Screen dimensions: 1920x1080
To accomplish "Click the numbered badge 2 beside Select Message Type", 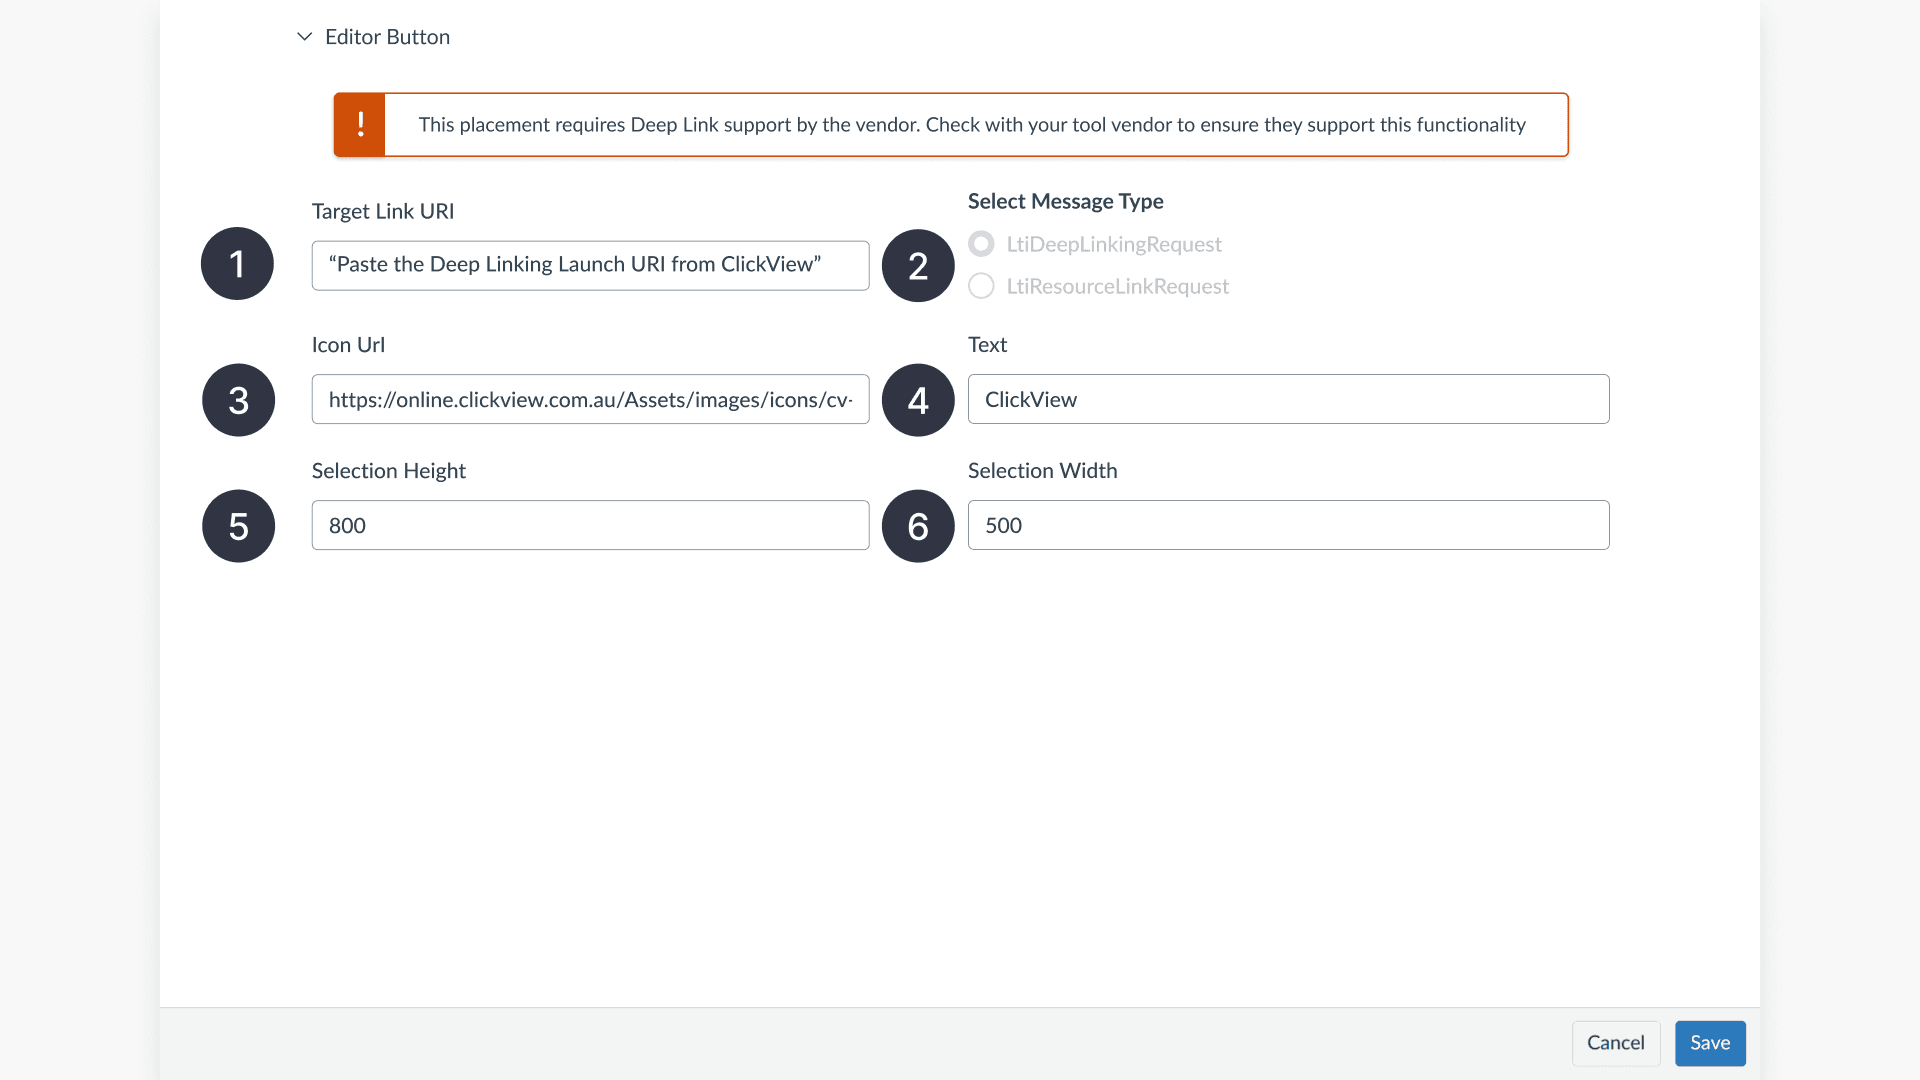I will [x=917, y=265].
